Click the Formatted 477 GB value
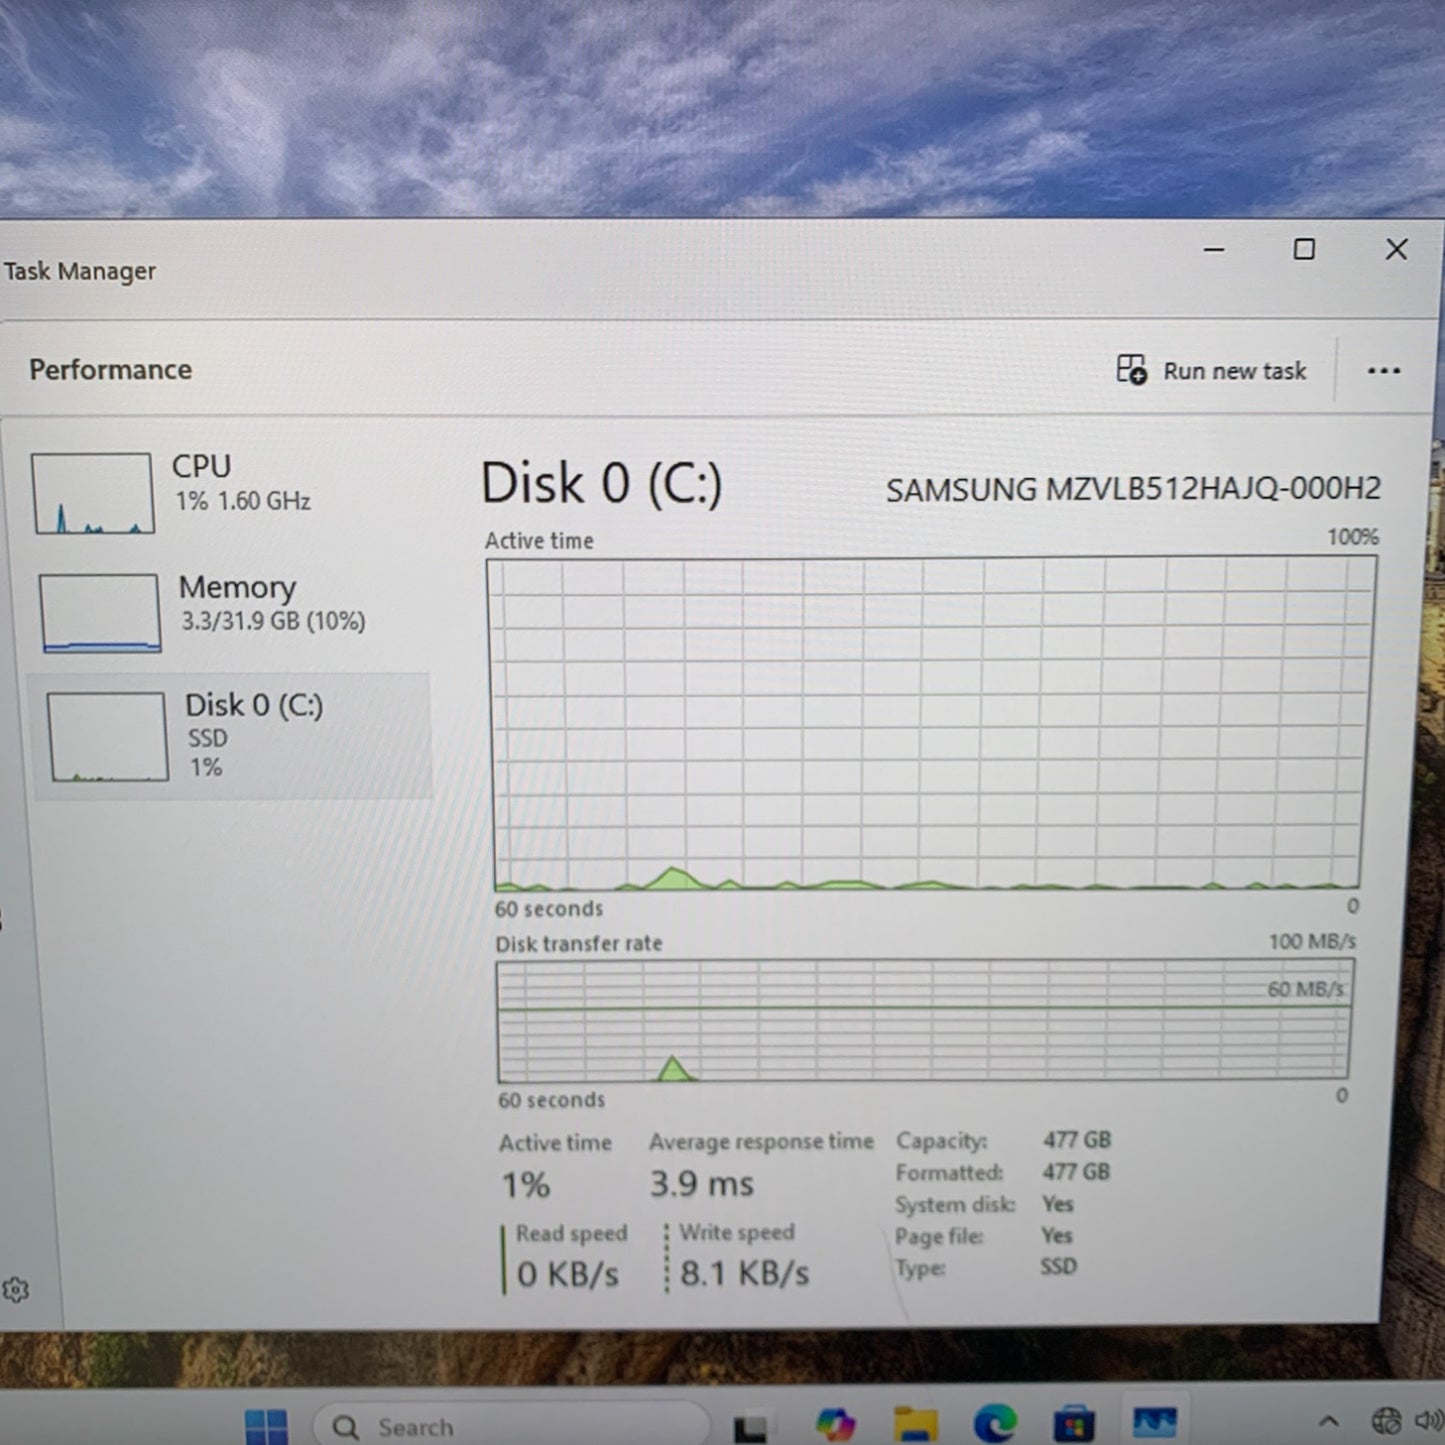 (1076, 1172)
